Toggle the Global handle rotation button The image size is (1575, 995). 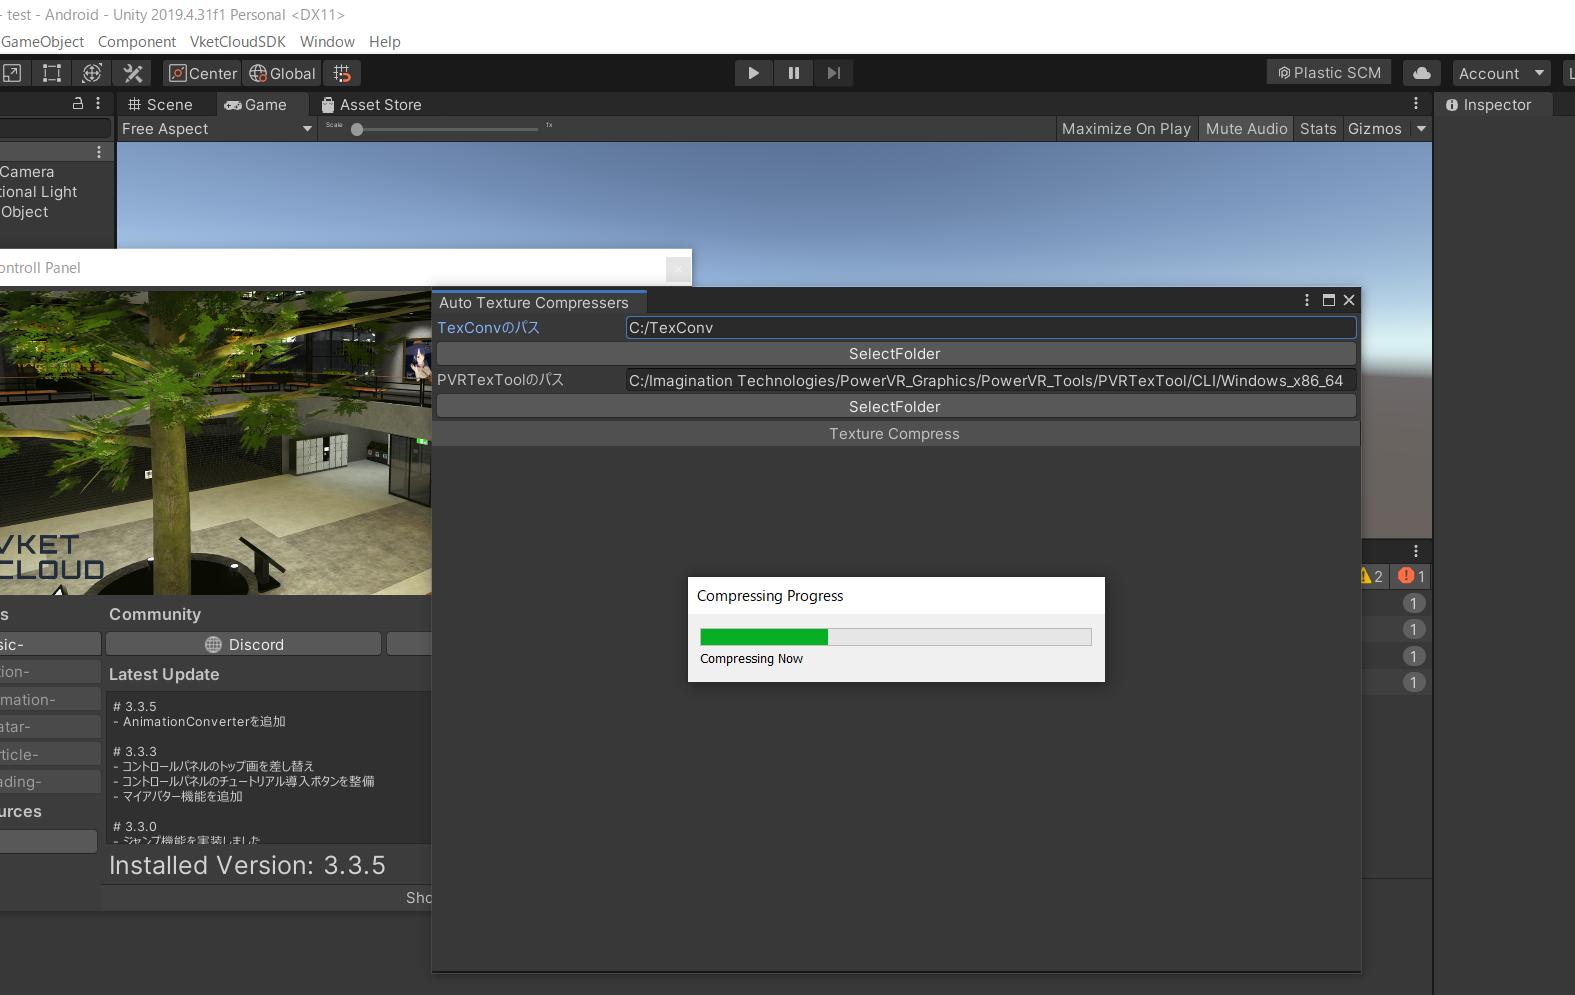[282, 73]
